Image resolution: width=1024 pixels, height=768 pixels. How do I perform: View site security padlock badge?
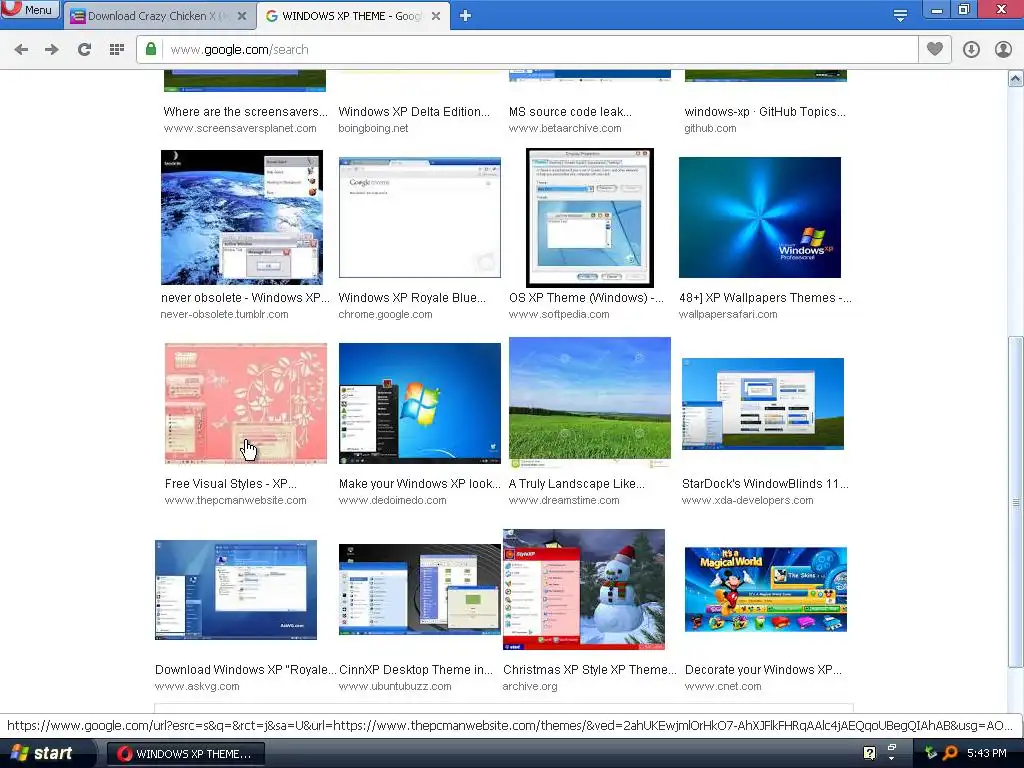click(151, 49)
